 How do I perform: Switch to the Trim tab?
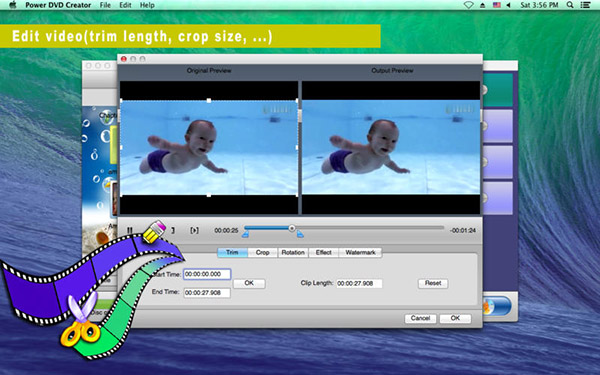[232, 253]
